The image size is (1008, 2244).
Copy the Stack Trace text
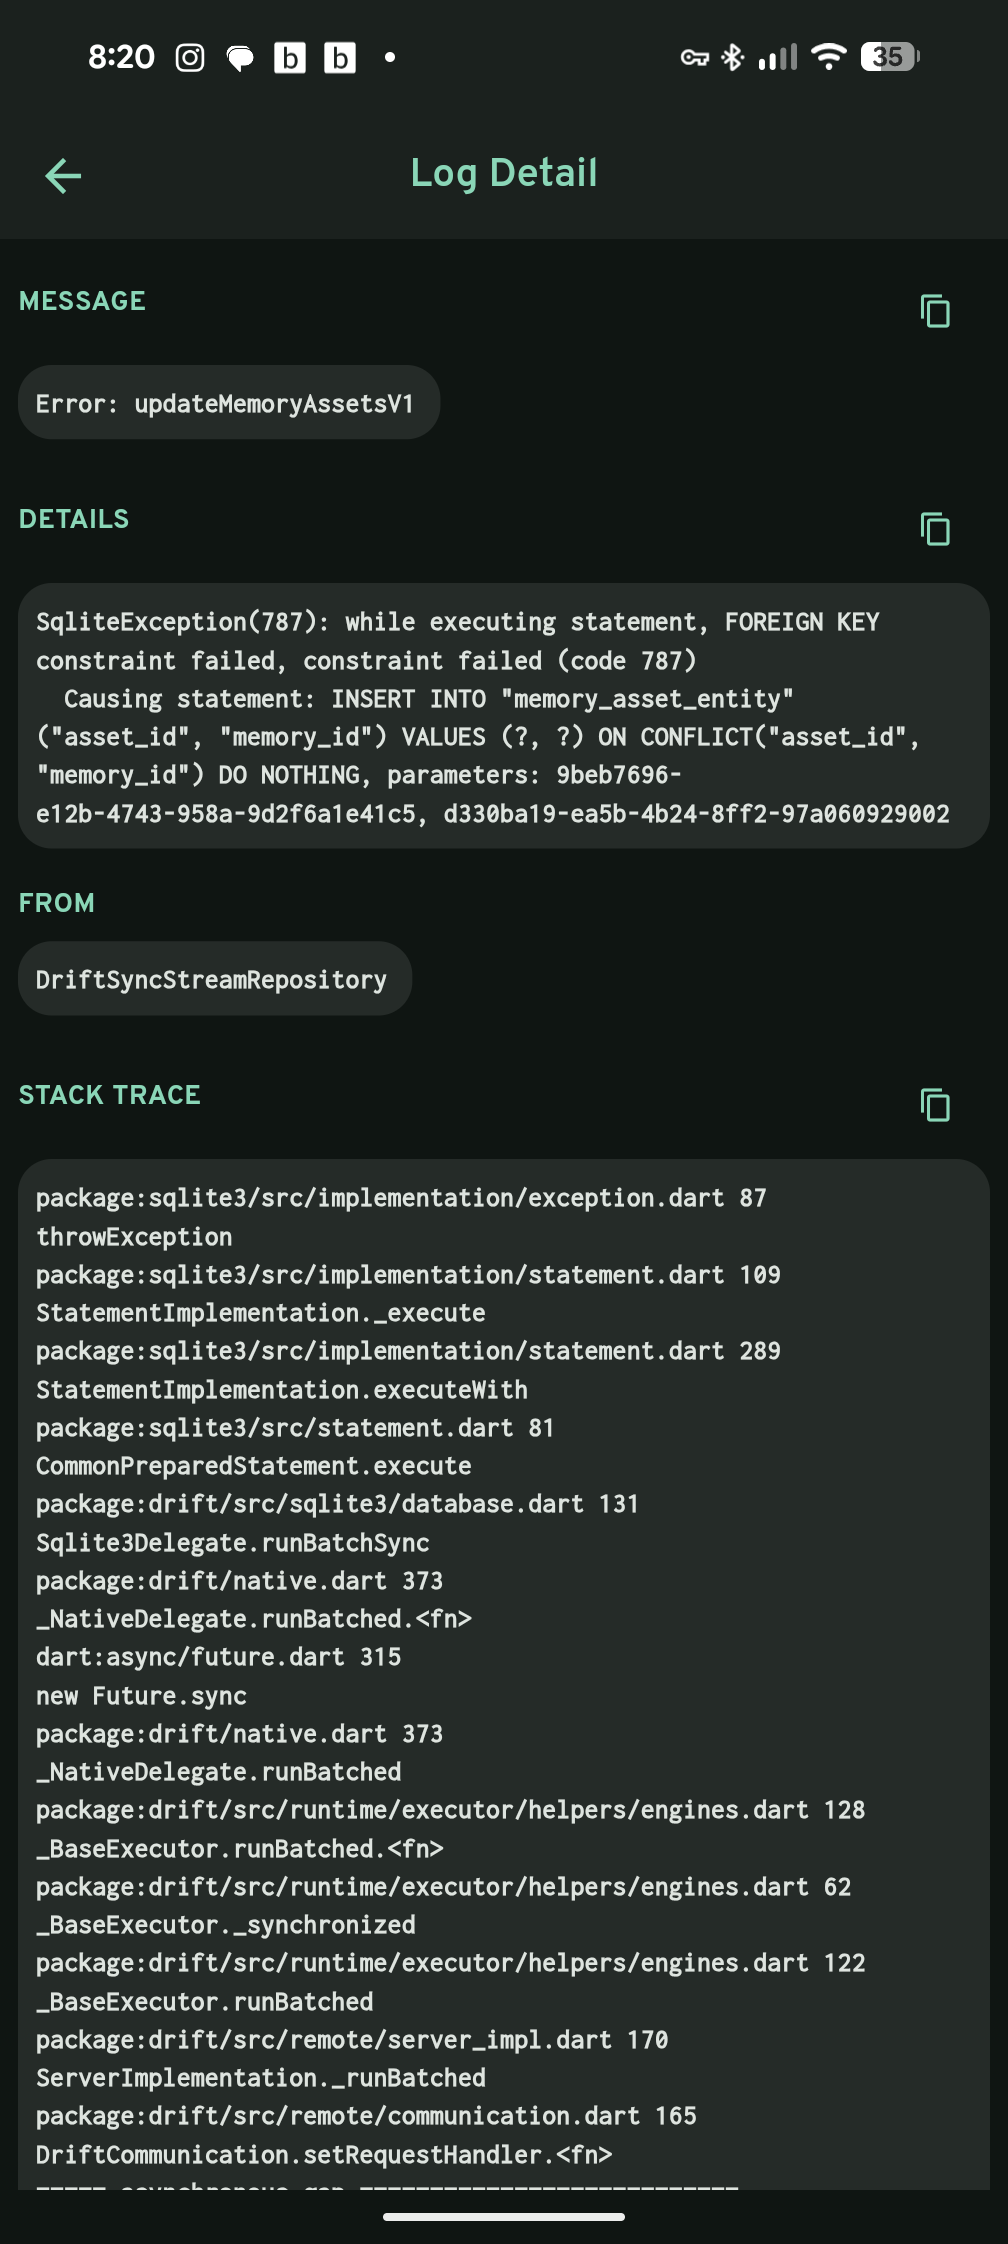pyautogui.click(x=935, y=1105)
